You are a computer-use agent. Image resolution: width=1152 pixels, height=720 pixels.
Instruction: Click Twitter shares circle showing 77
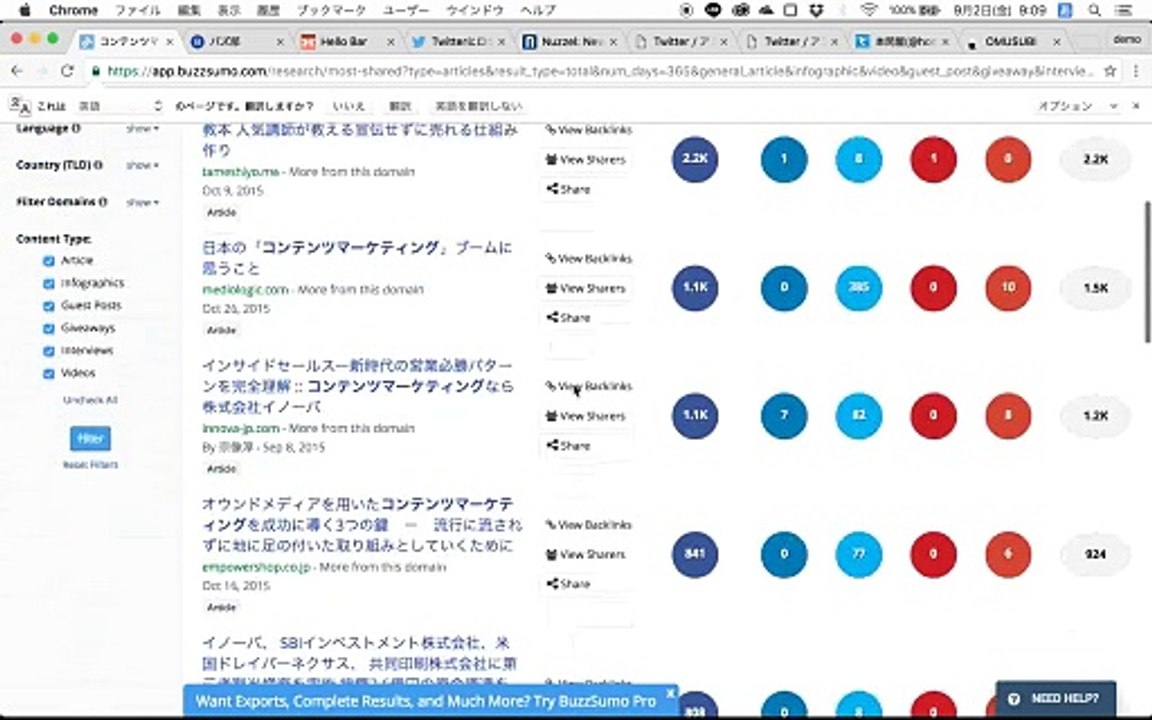coord(858,554)
